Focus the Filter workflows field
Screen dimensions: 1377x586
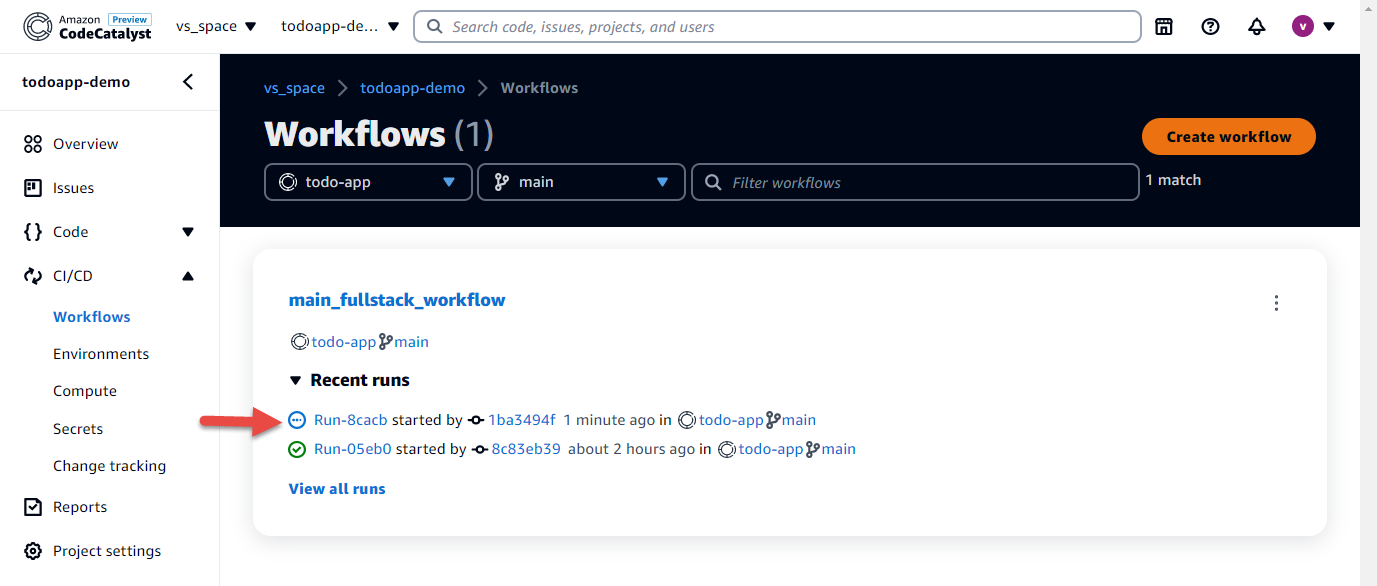click(x=915, y=182)
